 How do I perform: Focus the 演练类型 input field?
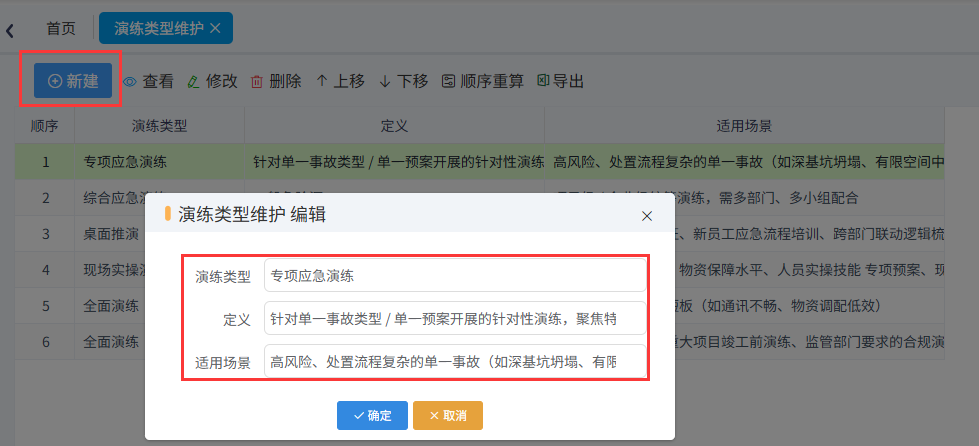pos(455,275)
